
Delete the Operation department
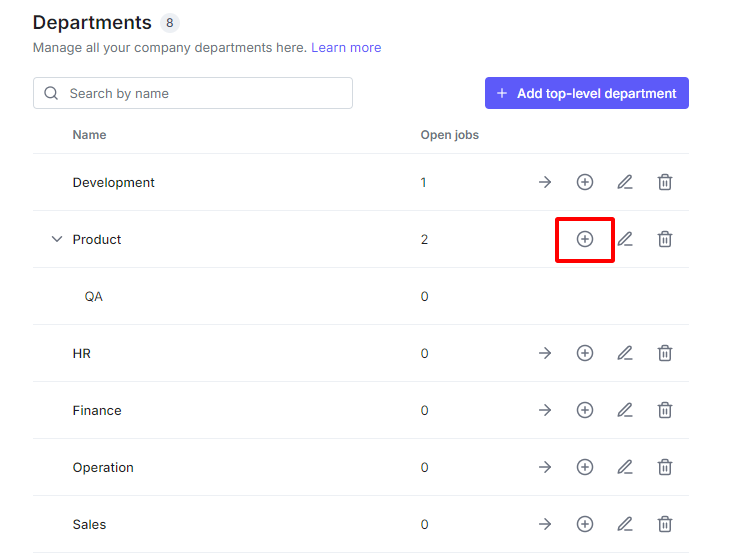coord(665,467)
